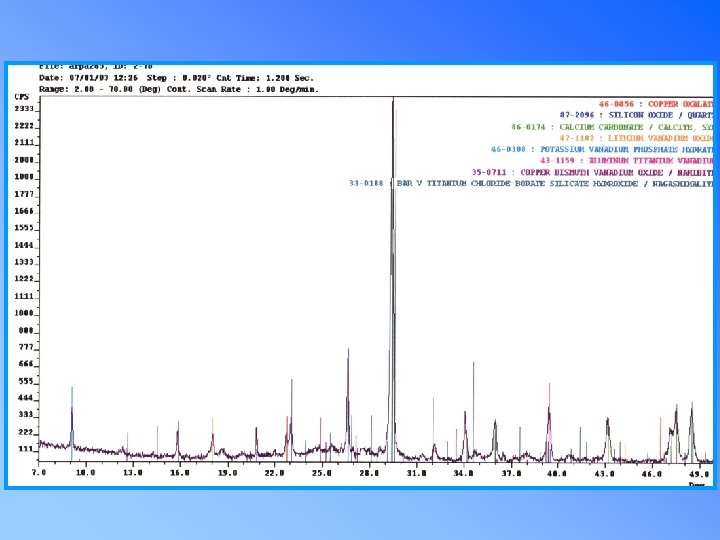720x540 pixels.
Task: Click the y-axis value 1666
Action: pos(24,211)
